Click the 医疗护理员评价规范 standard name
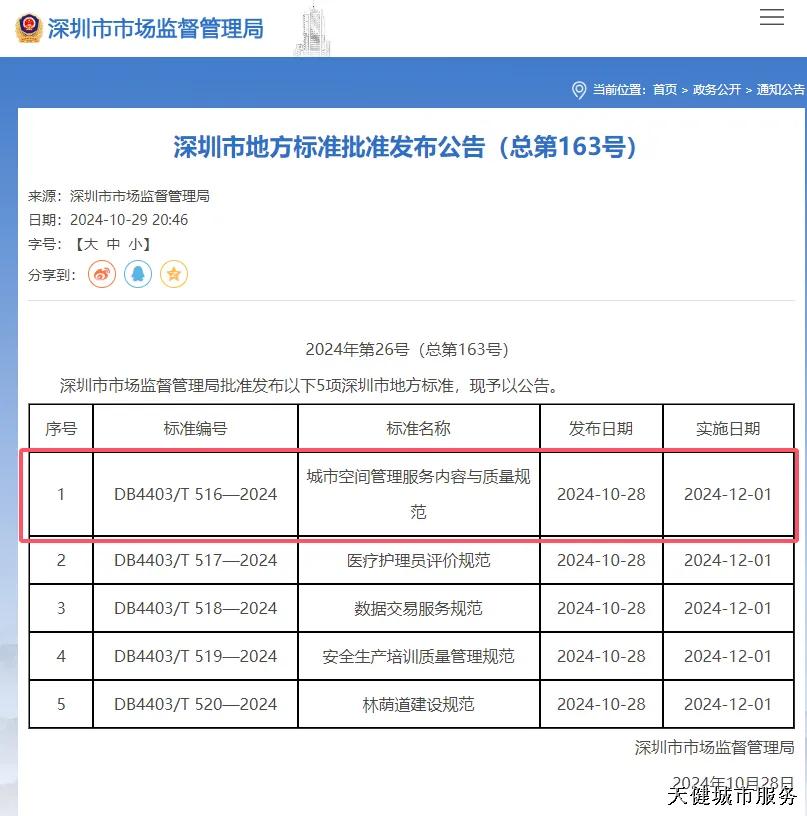Viewport: 807px width, 816px height. coord(418,561)
